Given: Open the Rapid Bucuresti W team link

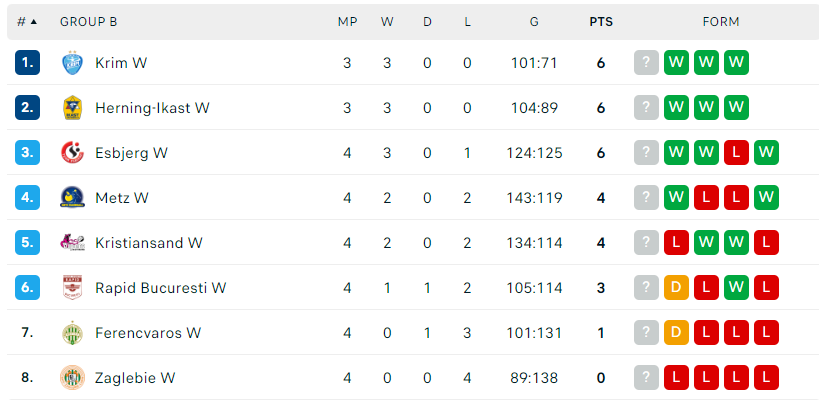Looking at the screenshot, I should tap(160, 288).
